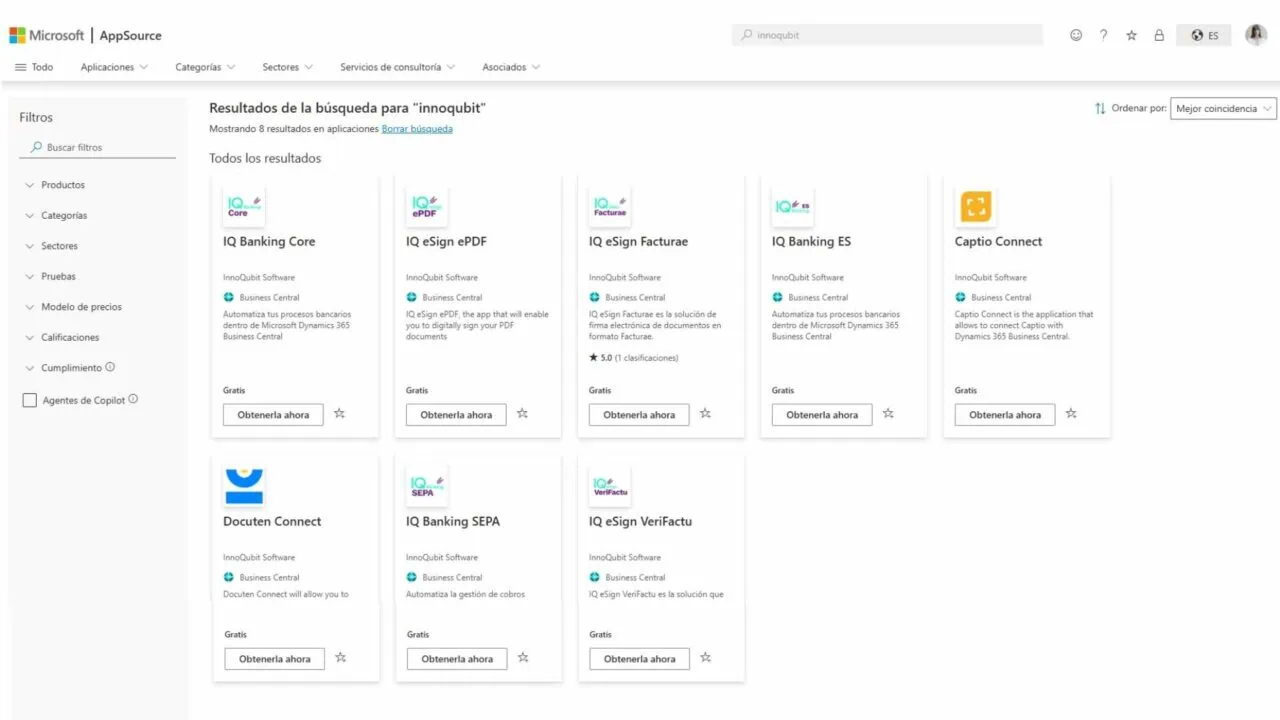Screen dimensions: 1280x720
Task: Open Mejor coincidencia sort dropdown
Action: tap(1224, 108)
